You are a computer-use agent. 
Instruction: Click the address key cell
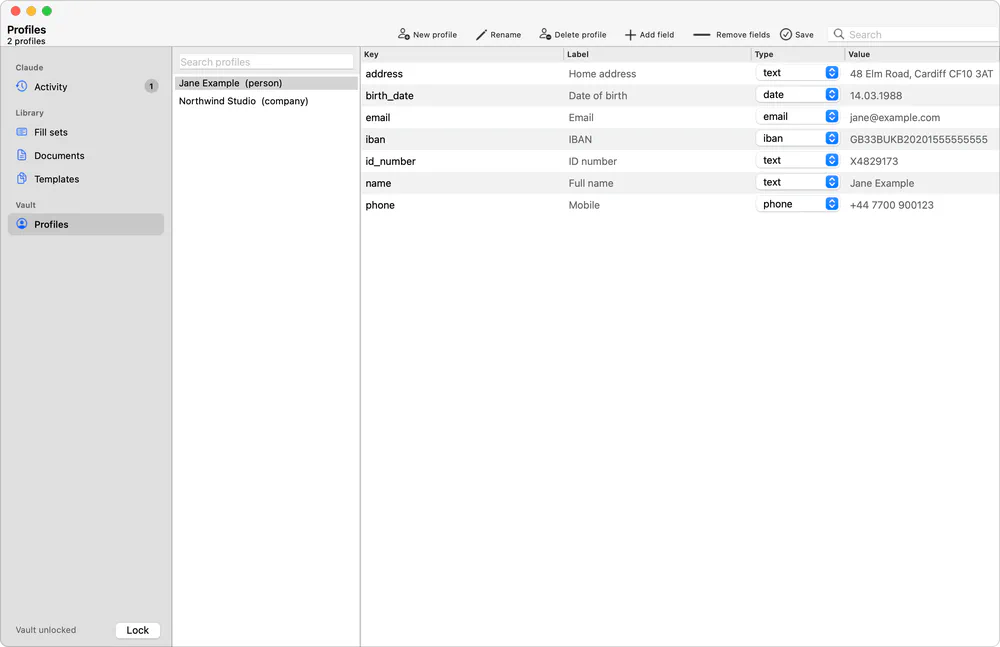pyautogui.click(x=384, y=73)
